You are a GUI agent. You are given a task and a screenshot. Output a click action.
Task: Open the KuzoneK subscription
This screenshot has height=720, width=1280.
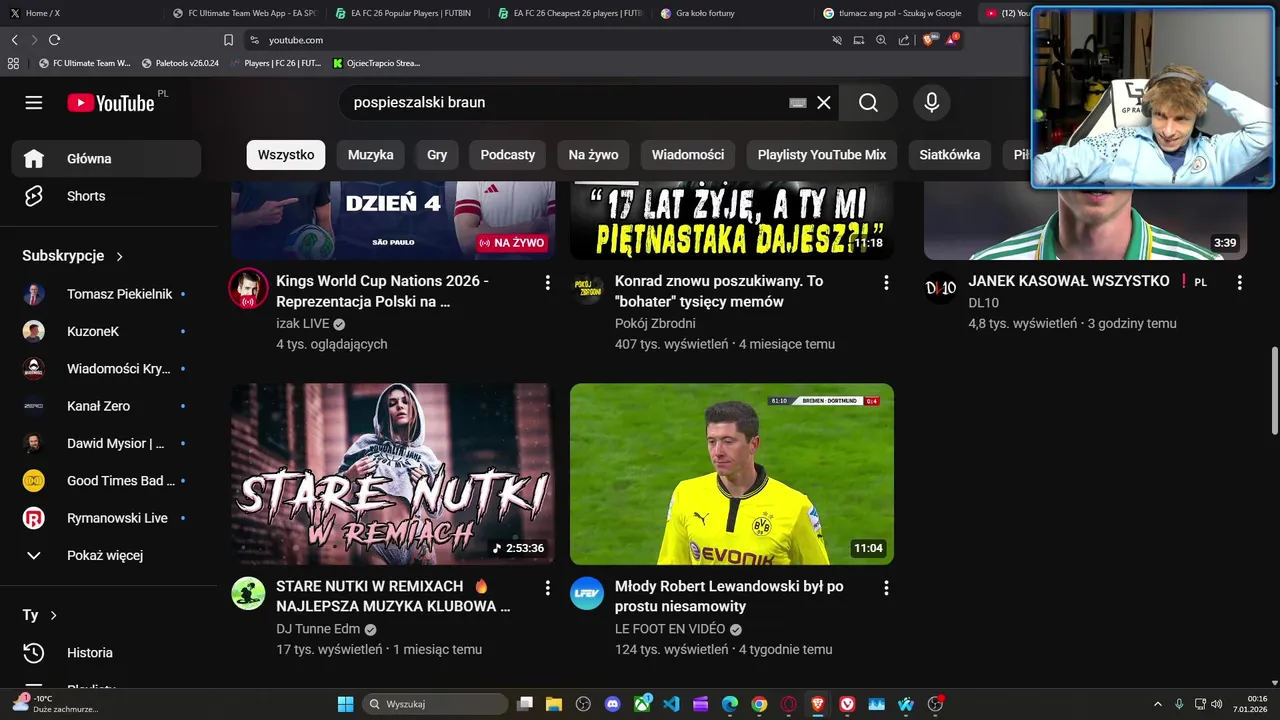click(x=107, y=331)
